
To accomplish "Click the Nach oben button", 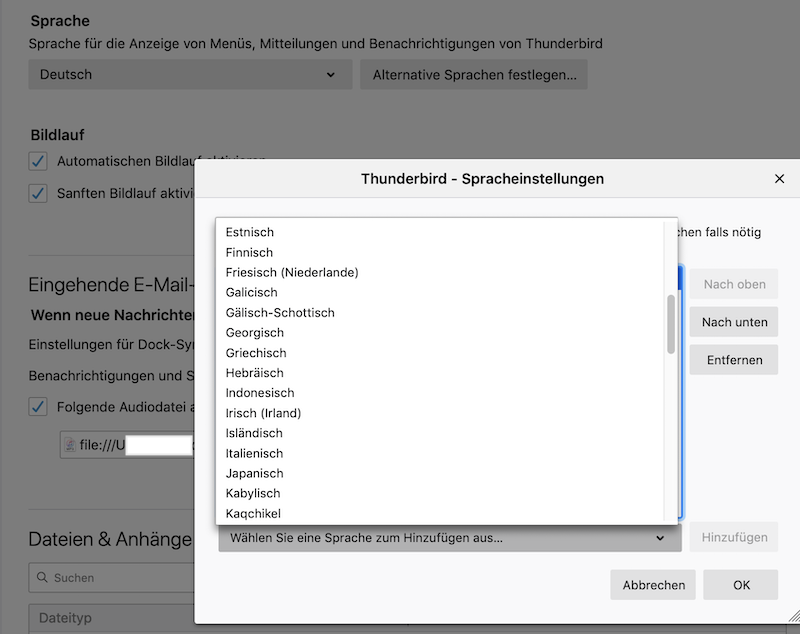I will tap(734, 284).
